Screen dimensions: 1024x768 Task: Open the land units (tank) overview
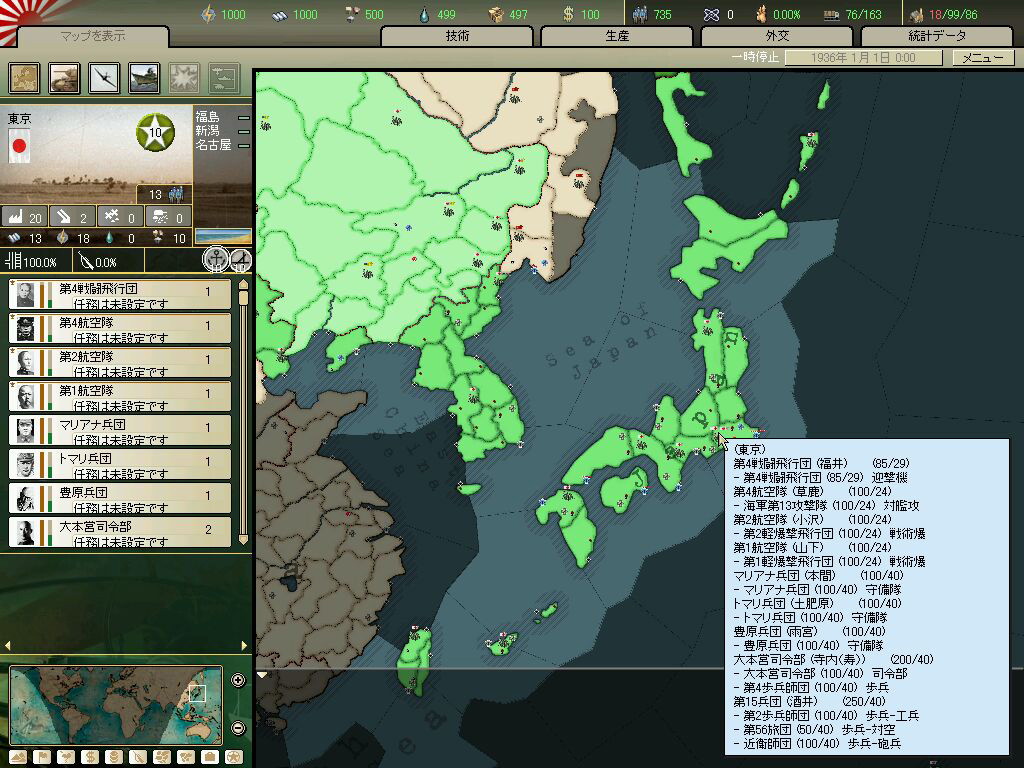pyautogui.click(x=65, y=78)
